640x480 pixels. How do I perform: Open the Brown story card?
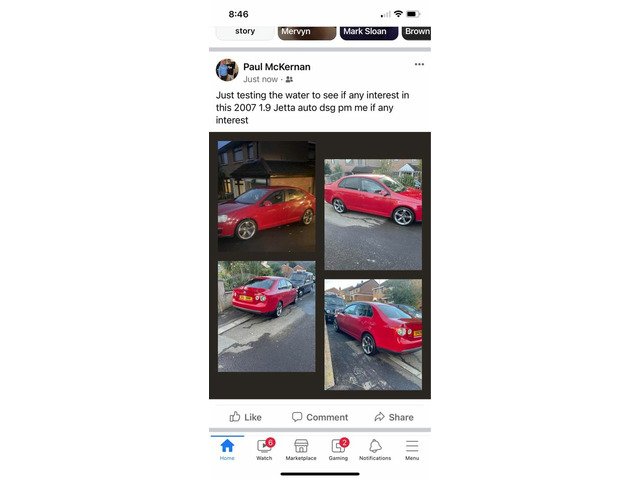[416, 33]
